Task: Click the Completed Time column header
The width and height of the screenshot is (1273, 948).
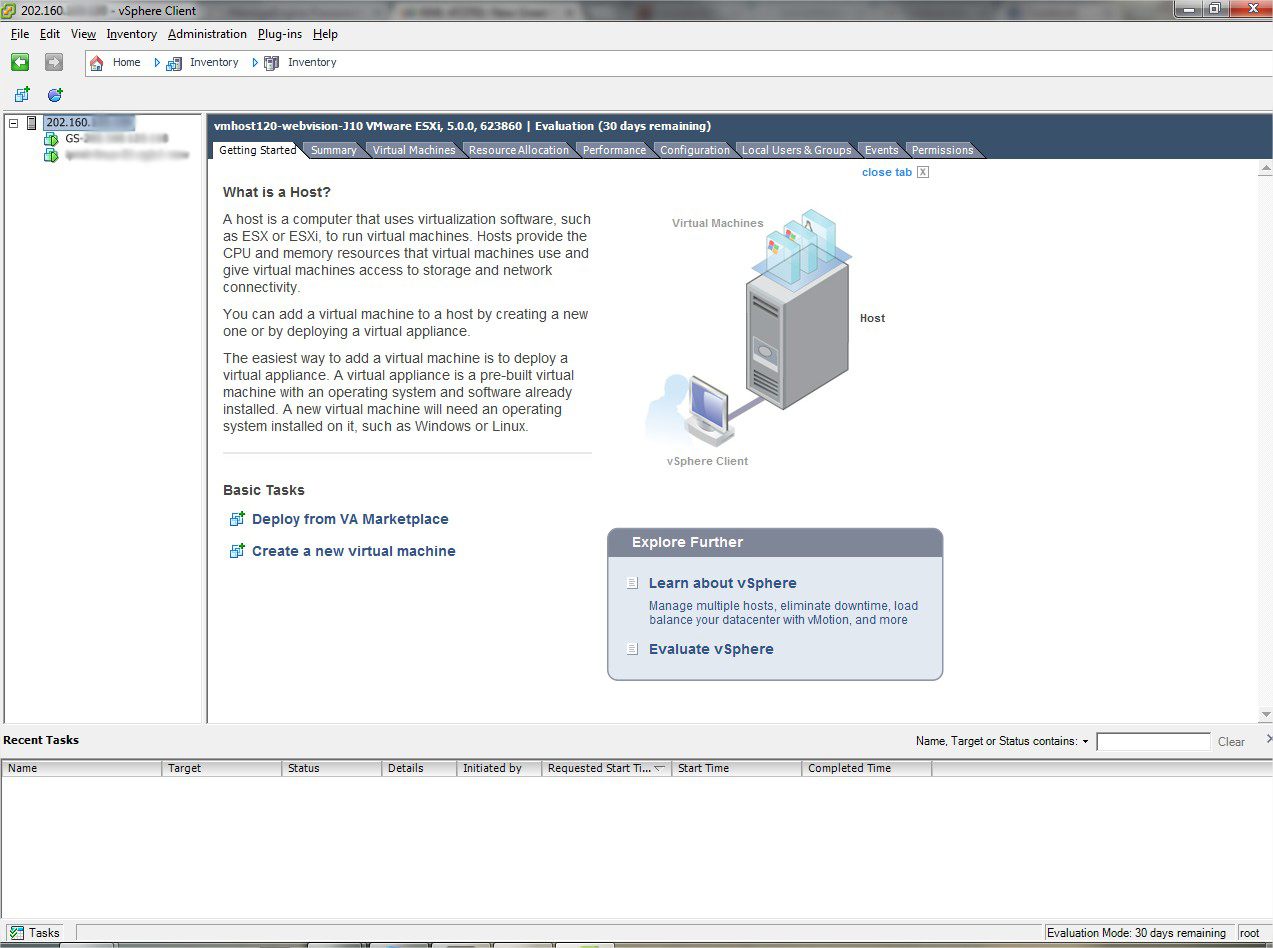Action: [x=867, y=768]
